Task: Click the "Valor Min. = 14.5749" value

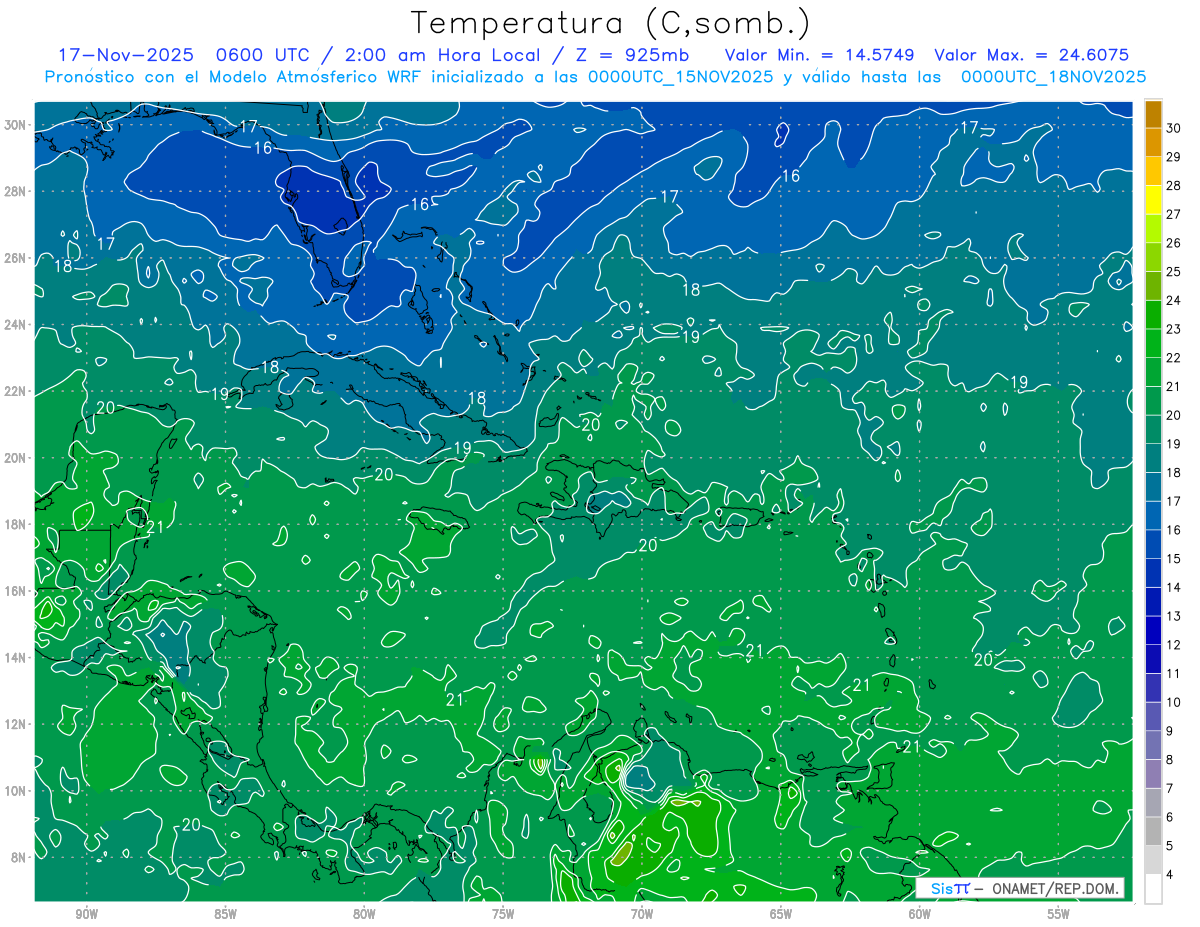Action: point(818,55)
